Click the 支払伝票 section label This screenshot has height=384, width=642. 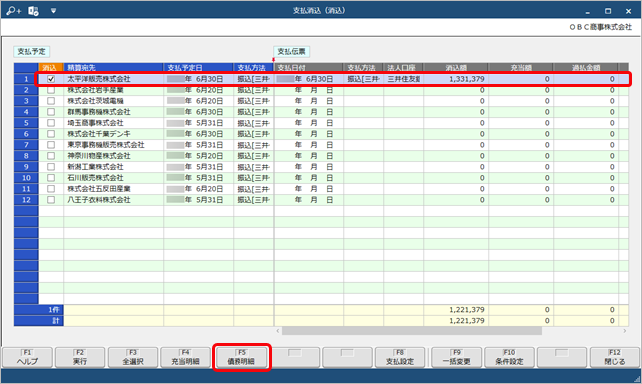pyautogui.click(x=292, y=52)
